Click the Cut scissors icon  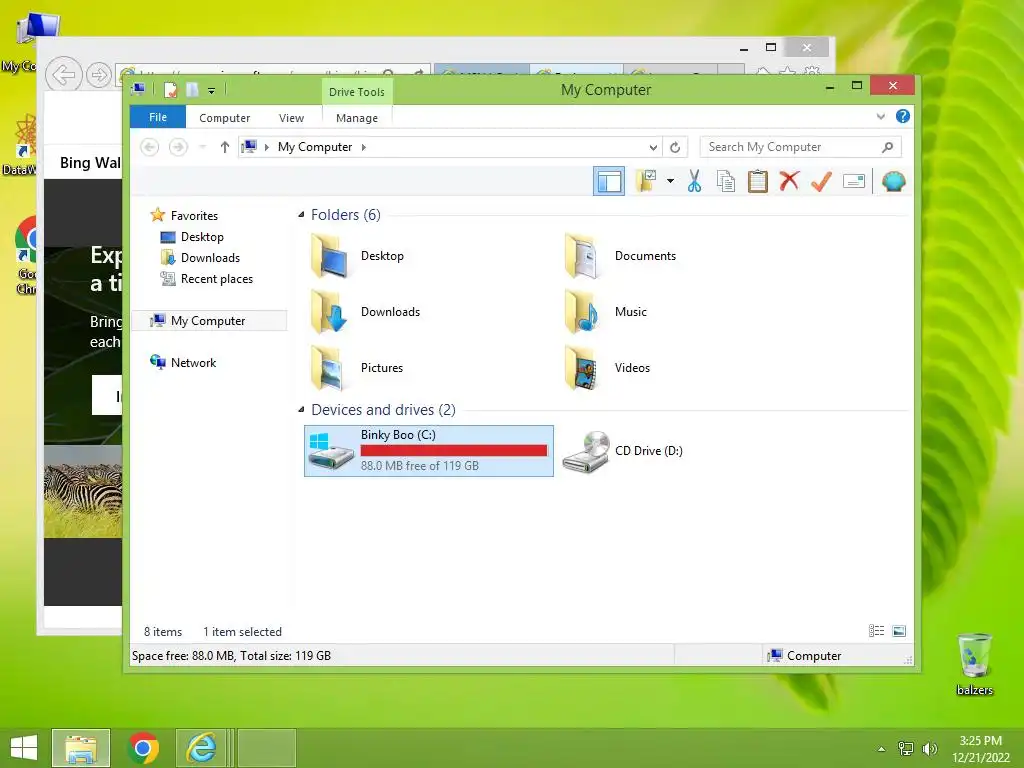click(694, 181)
